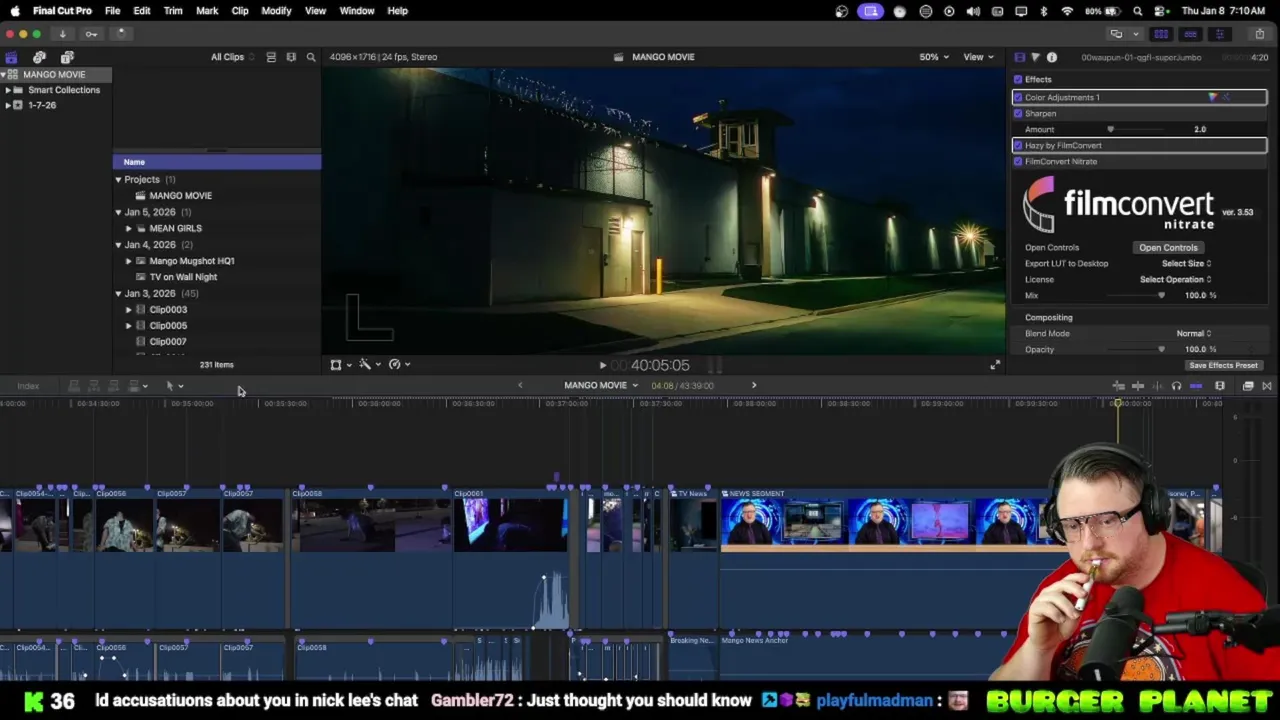
Task: Open the Effects browser icon
Action: coord(1248,386)
